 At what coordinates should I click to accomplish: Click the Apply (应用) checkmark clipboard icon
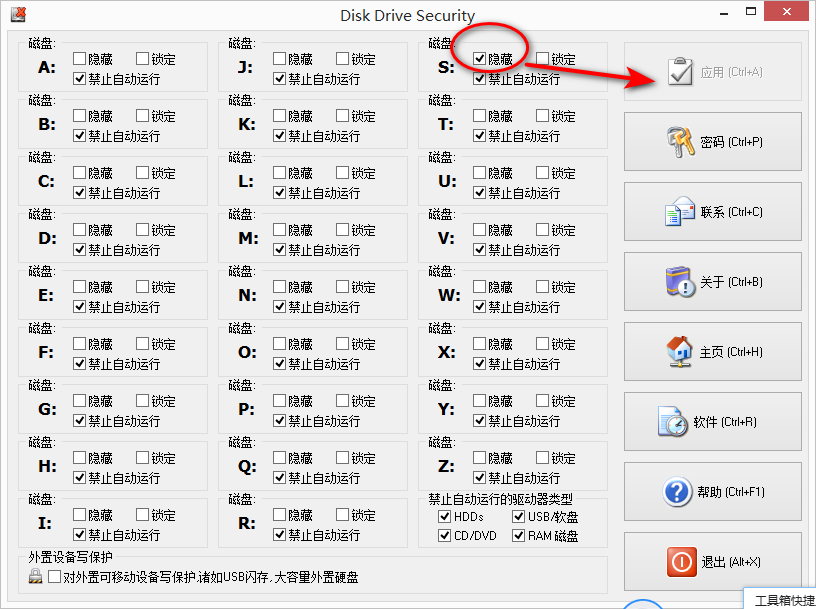click(x=681, y=71)
